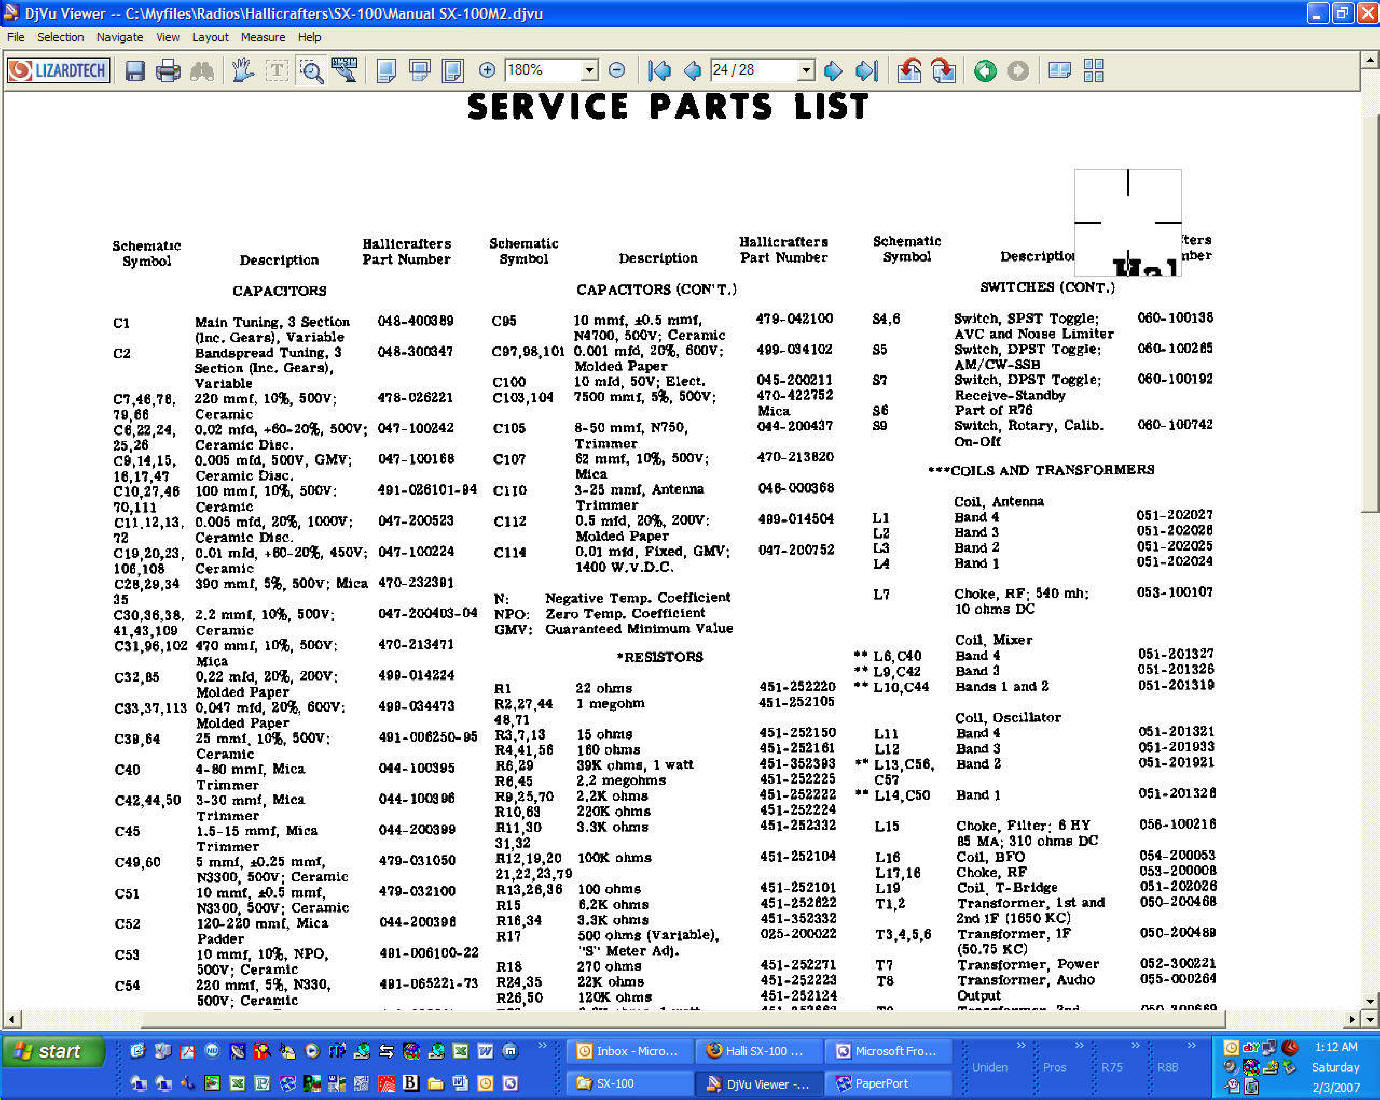This screenshot has width=1380, height=1100.
Task: Switch to single page layout icon
Action: 386,71
